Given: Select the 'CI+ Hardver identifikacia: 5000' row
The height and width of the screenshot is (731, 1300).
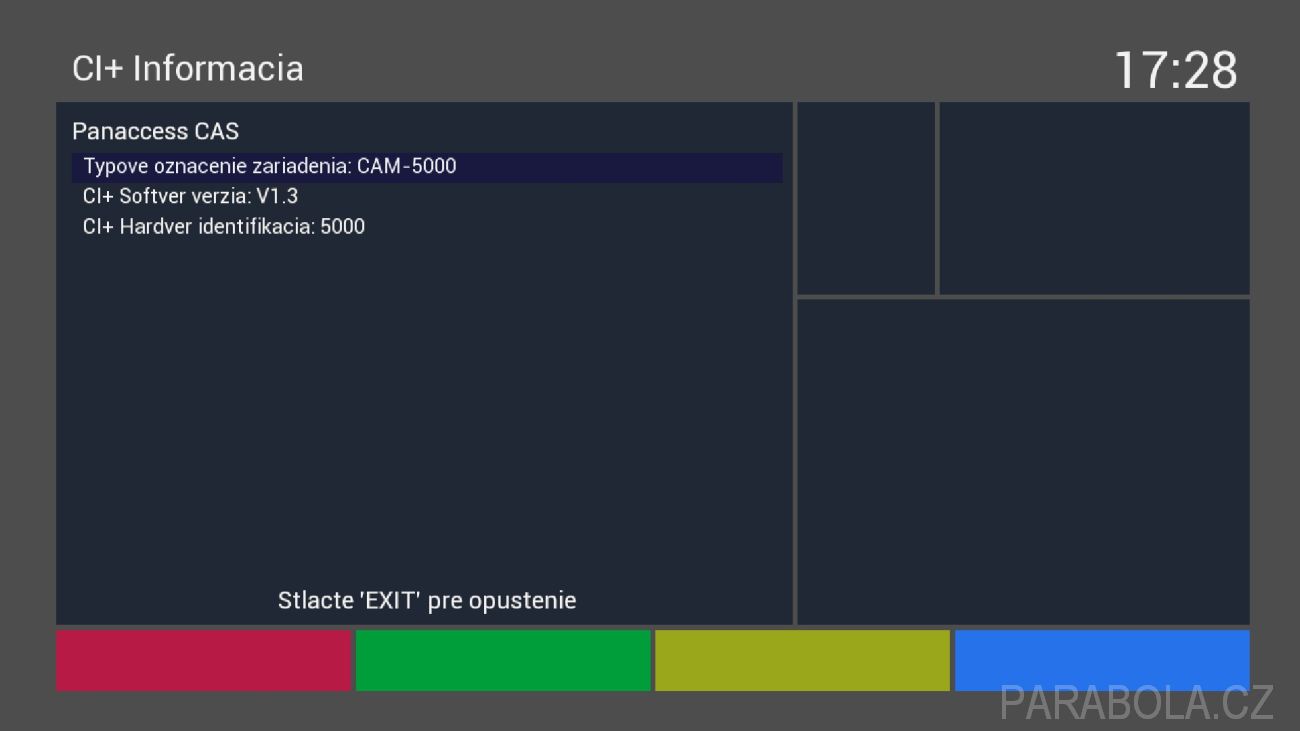Looking at the screenshot, I should 427,227.
